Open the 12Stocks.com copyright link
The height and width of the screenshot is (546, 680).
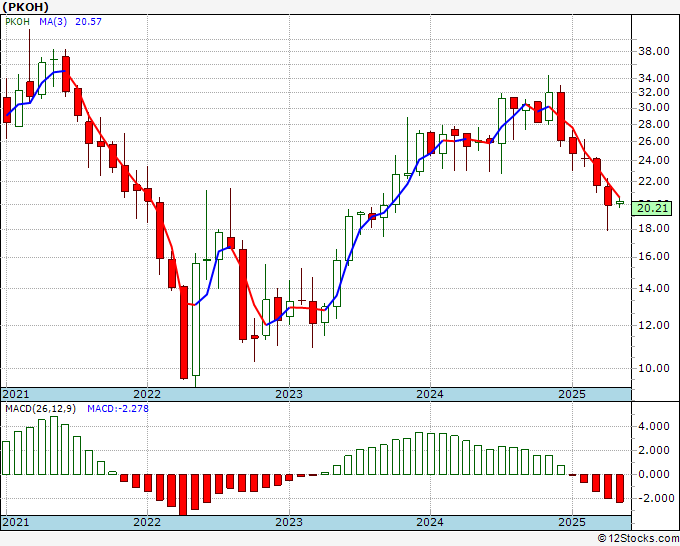click(x=638, y=539)
